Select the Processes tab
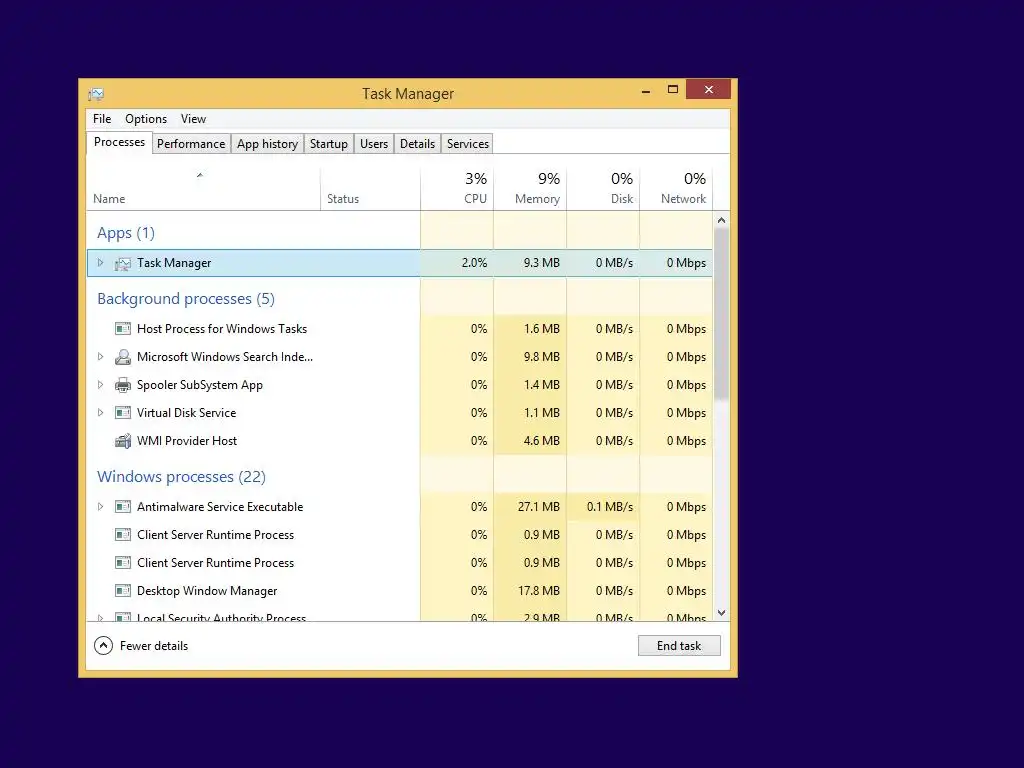The width and height of the screenshot is (1024, 768). [120, 142]
